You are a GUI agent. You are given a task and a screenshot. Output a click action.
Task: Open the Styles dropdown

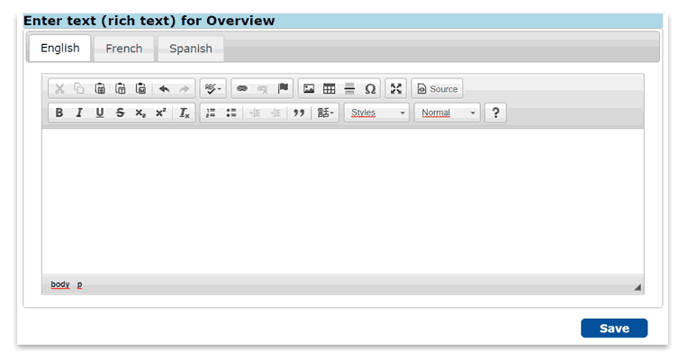377,113
